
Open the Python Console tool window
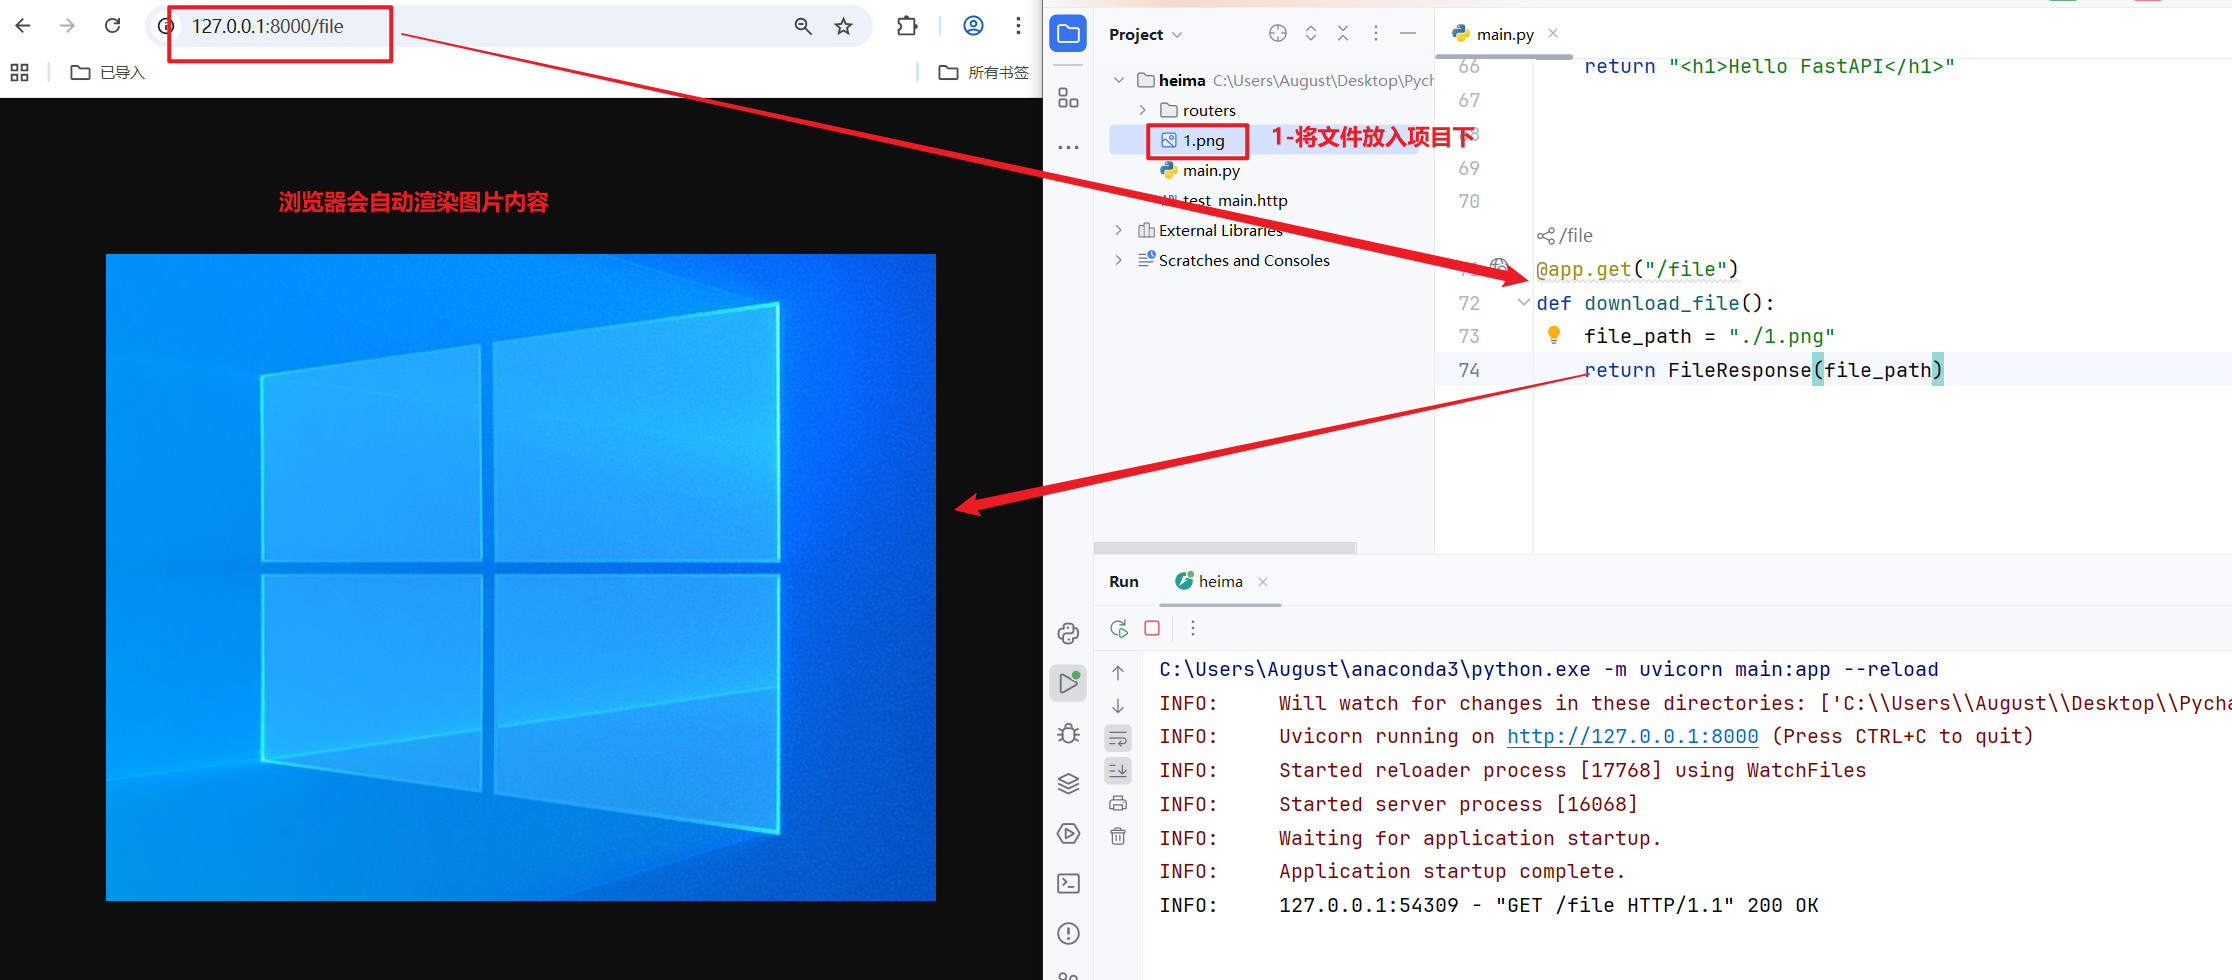[1068, 634]
